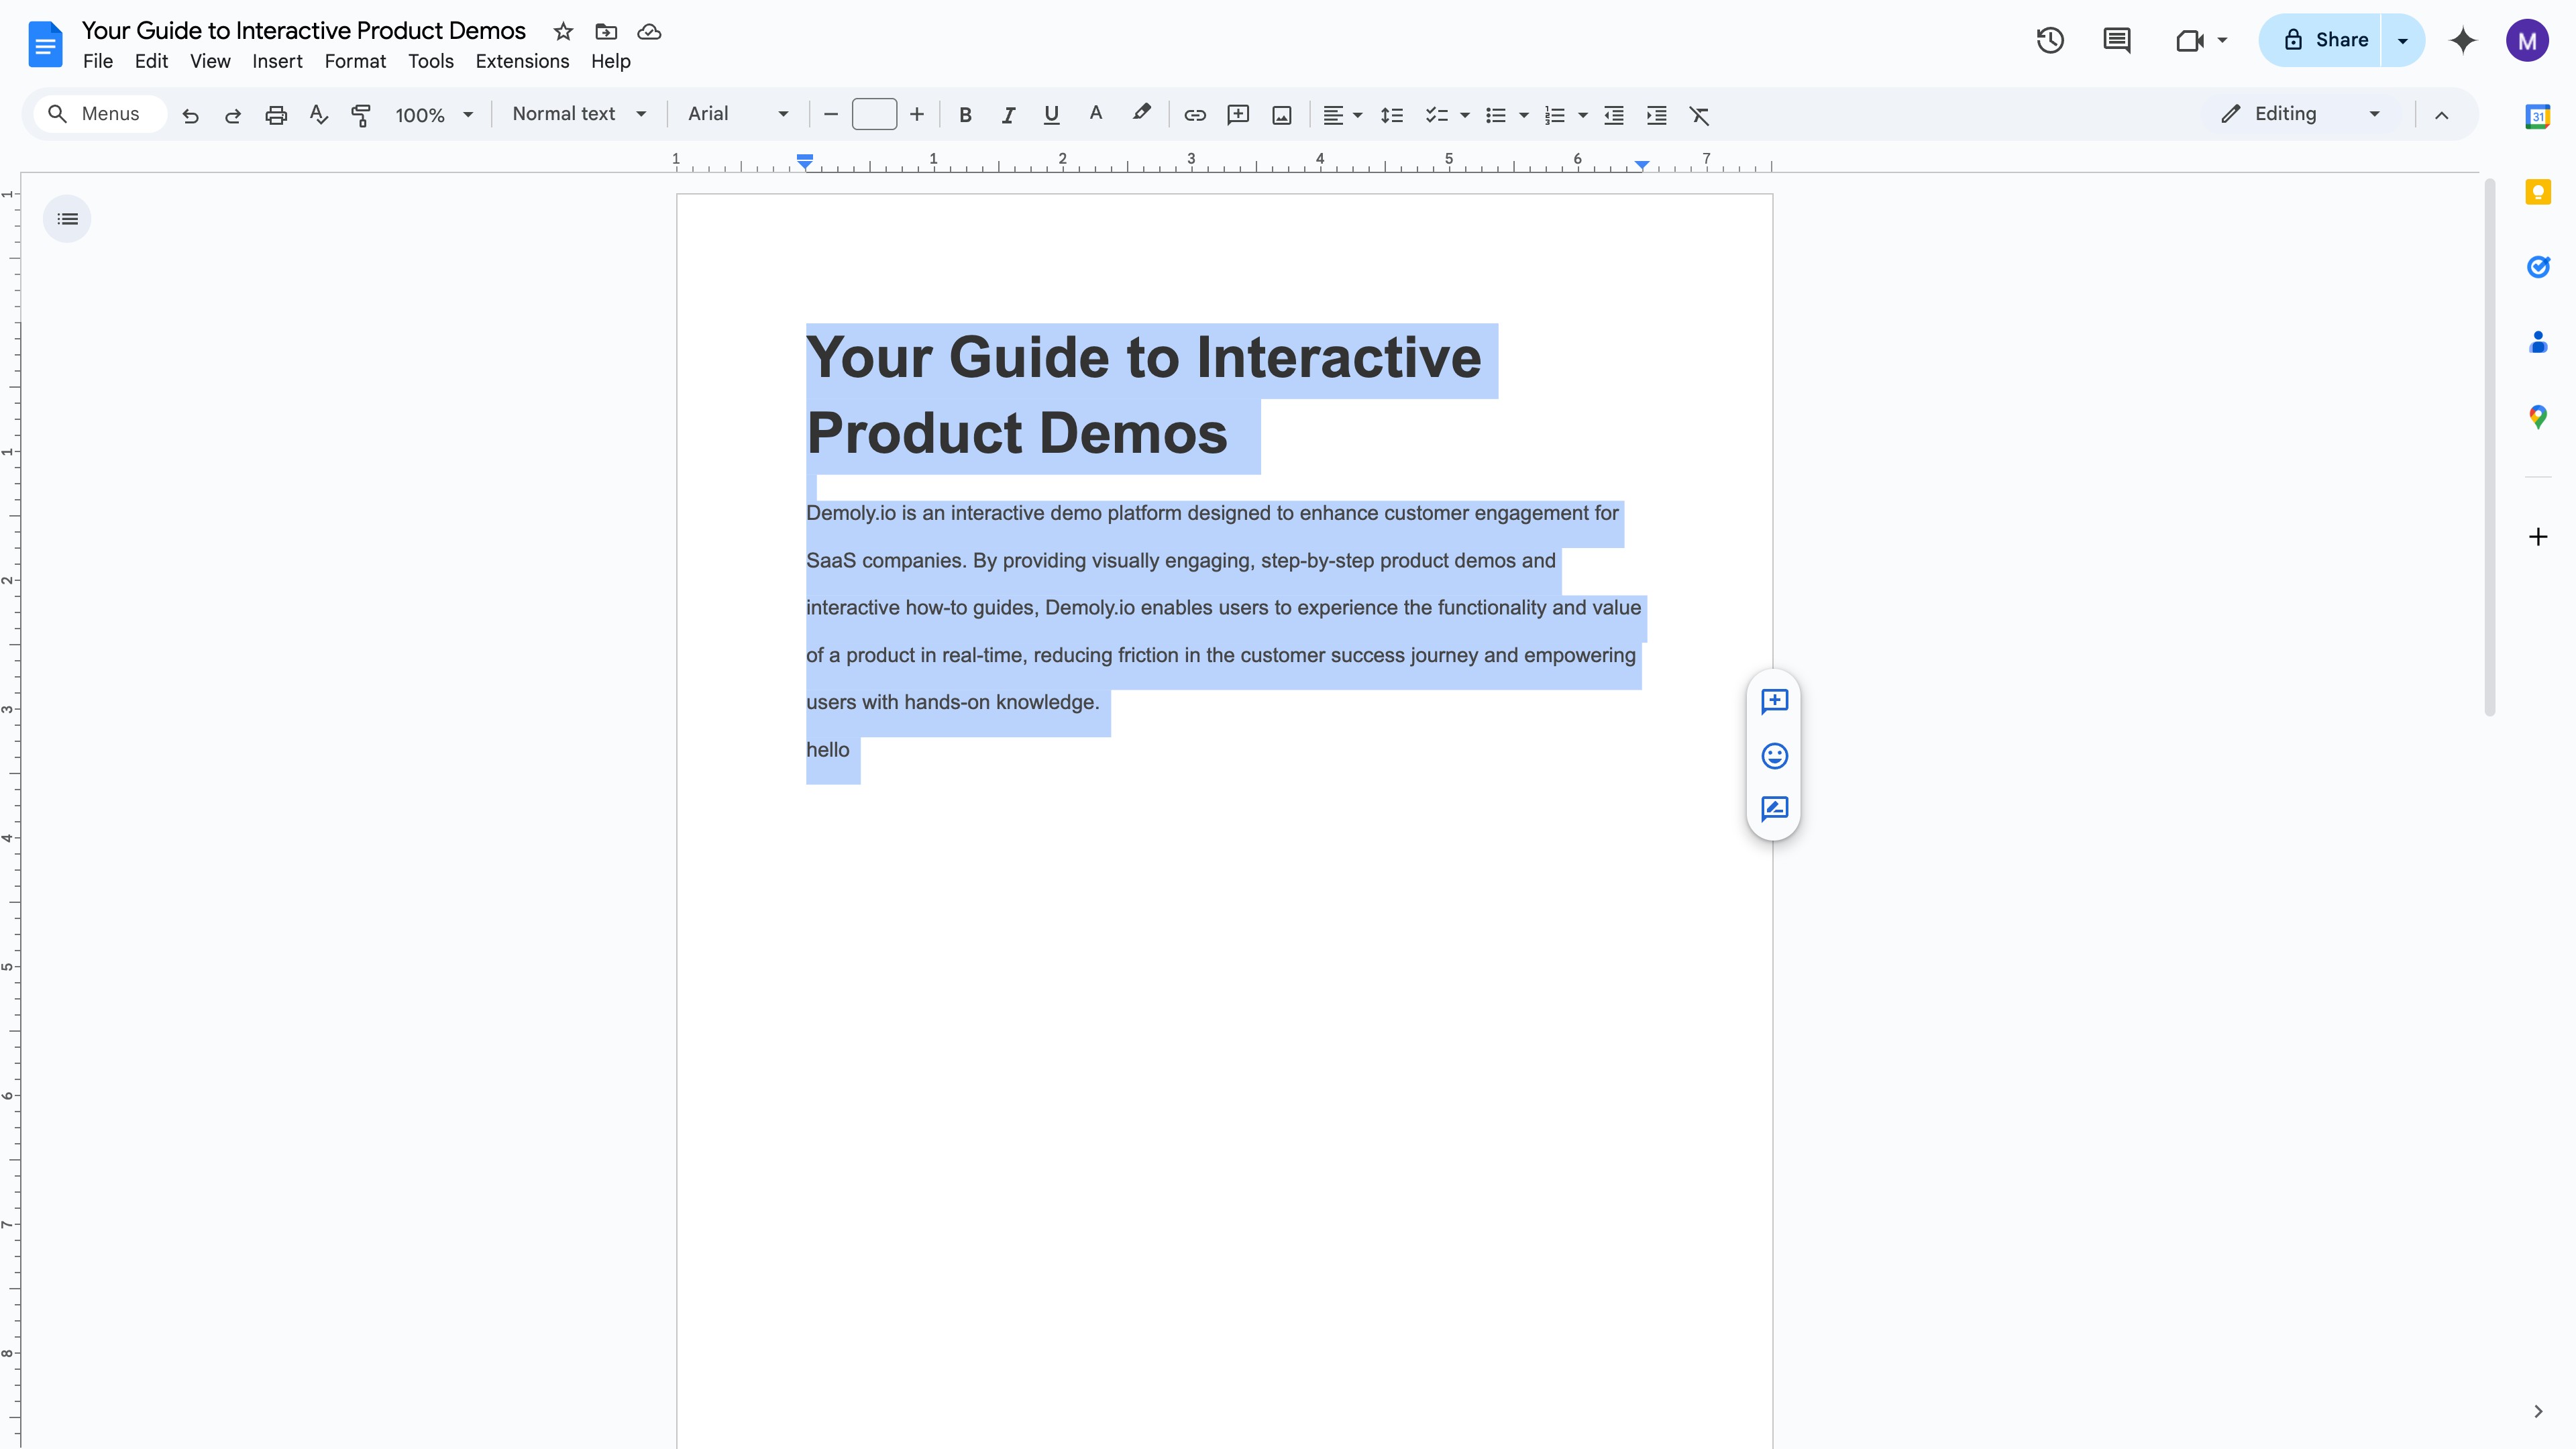Viewport: 2576px width, 1449px height.
Task: Toggle italic formatting
Action: (x=1008, y=116)
